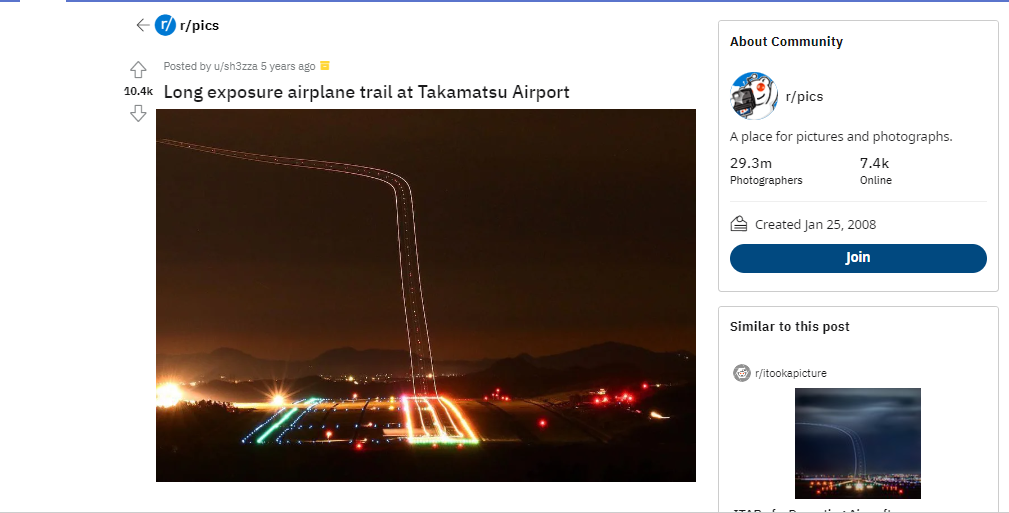
Task: Click the '5 years ago' timestamp
Action: point(288,66)
